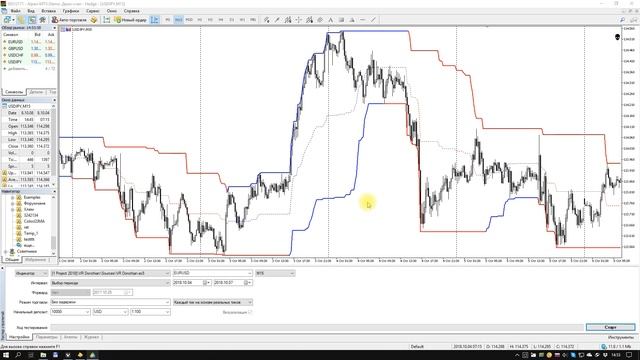Select EURUSD row in Market Watch
Screen dimensions: 640x360
point(29,42)
